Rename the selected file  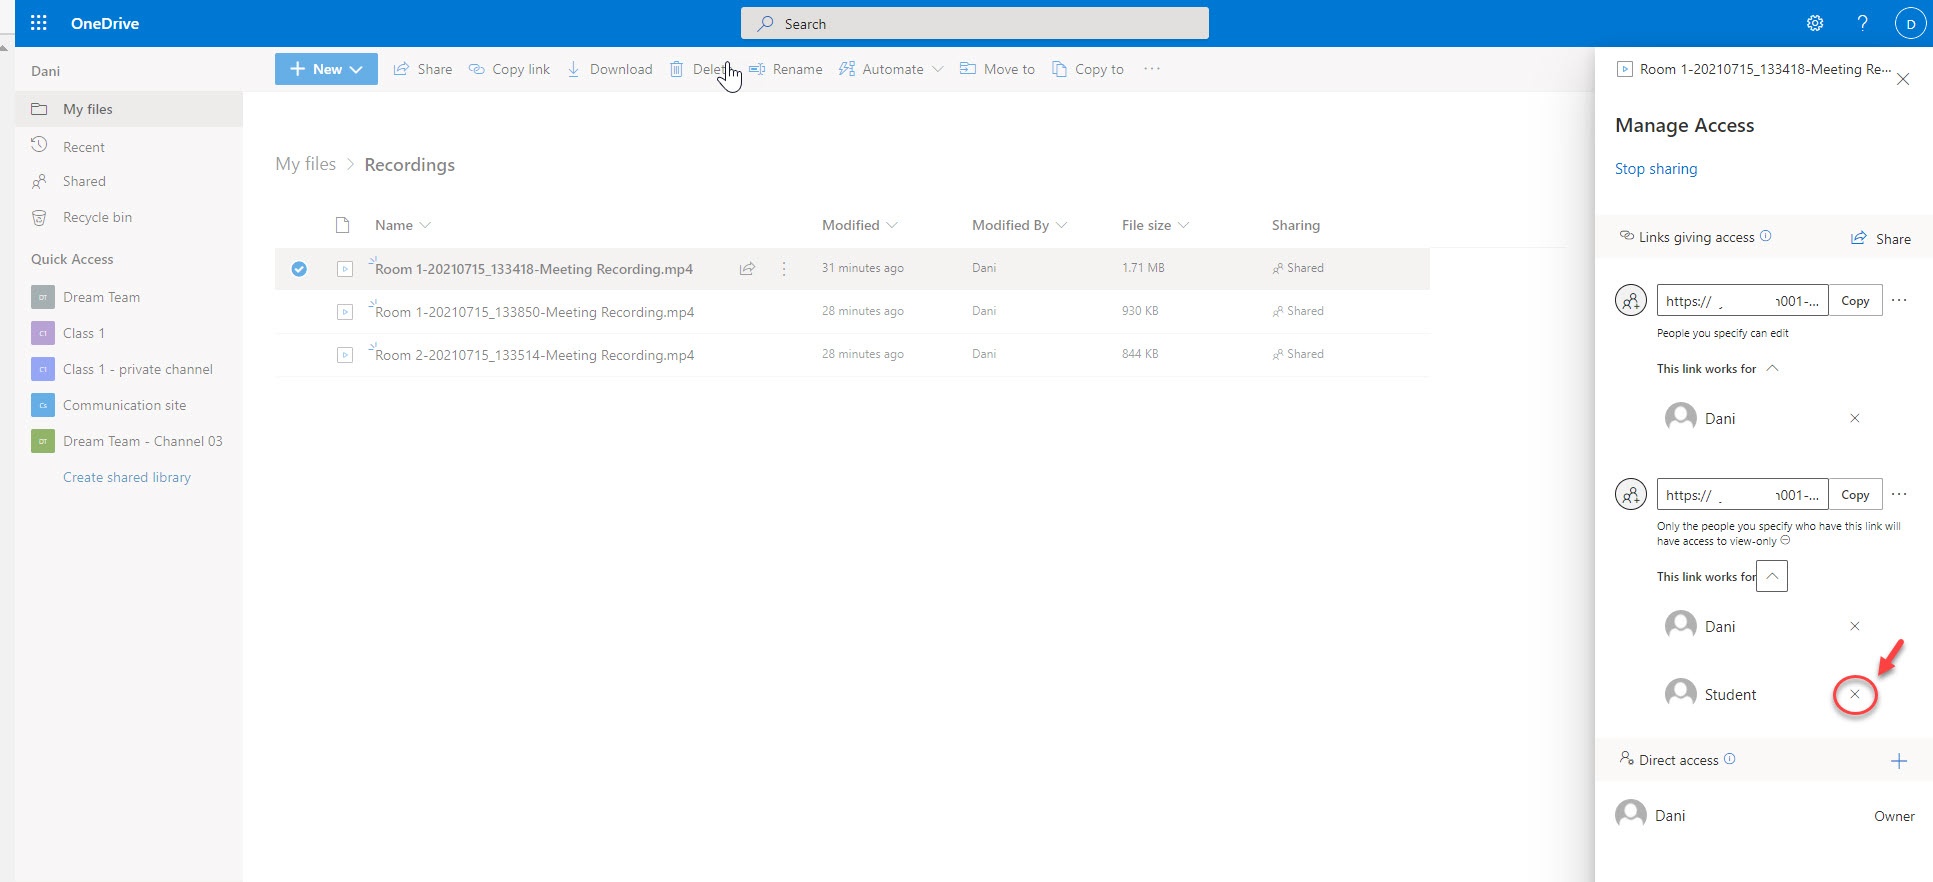[x=786, y=69]
